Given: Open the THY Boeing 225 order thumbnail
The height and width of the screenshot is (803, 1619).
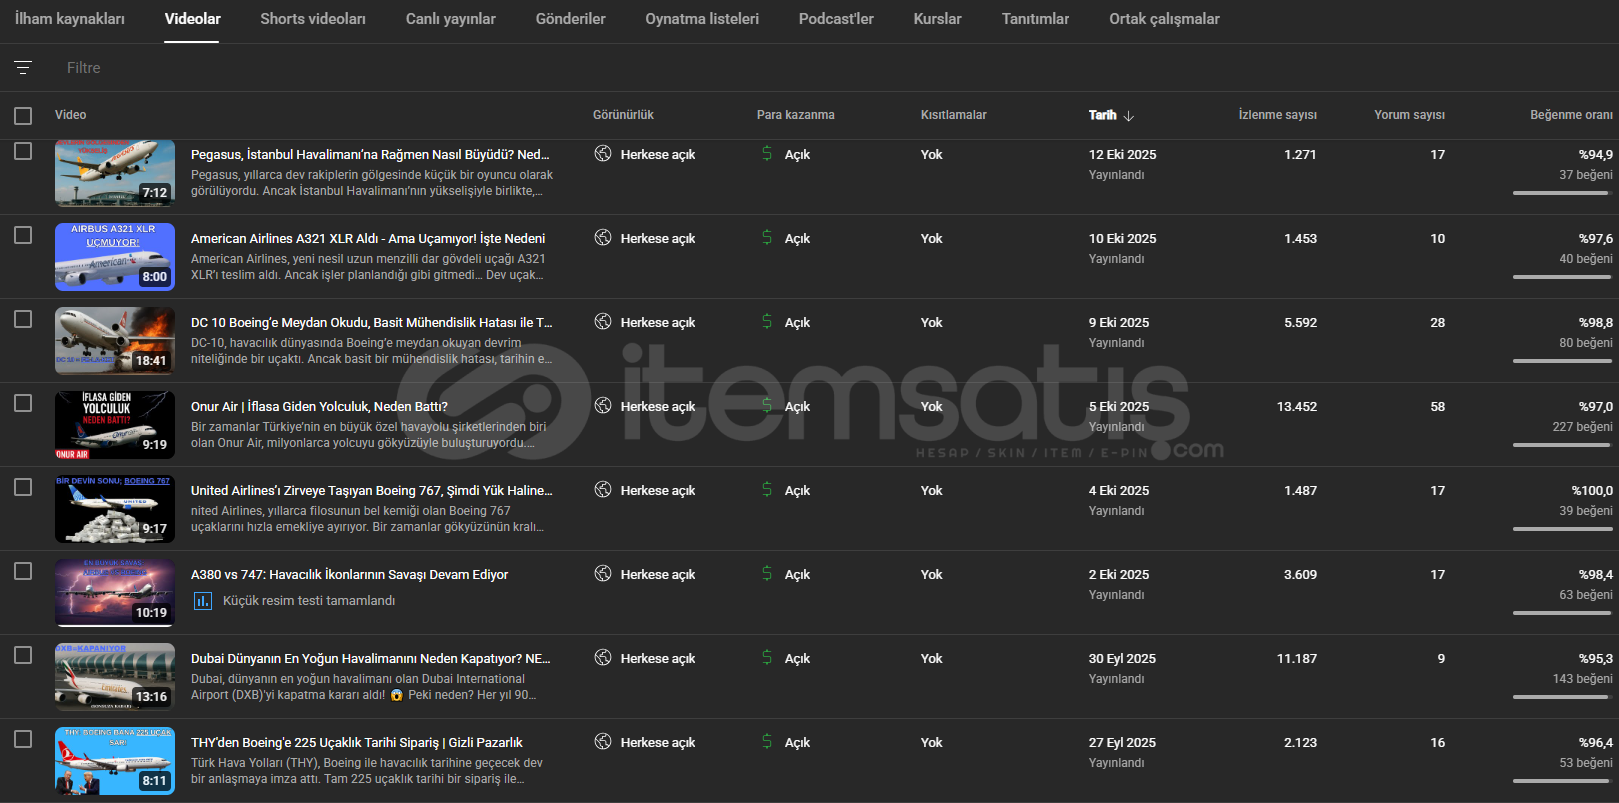Looking at the screenshot, I should point(115,760).
